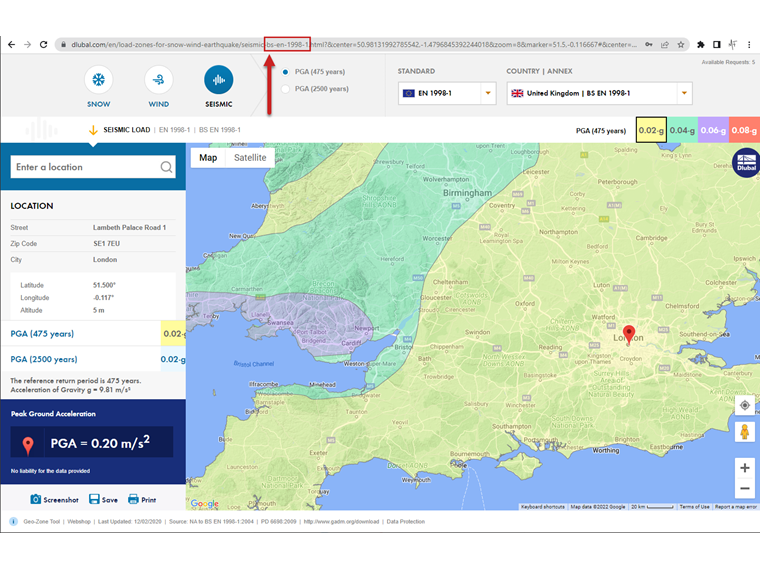Click the Birmingham label on the map
Image resolution: width=760 pixels, height=570 pixels.
pos(467,193)
